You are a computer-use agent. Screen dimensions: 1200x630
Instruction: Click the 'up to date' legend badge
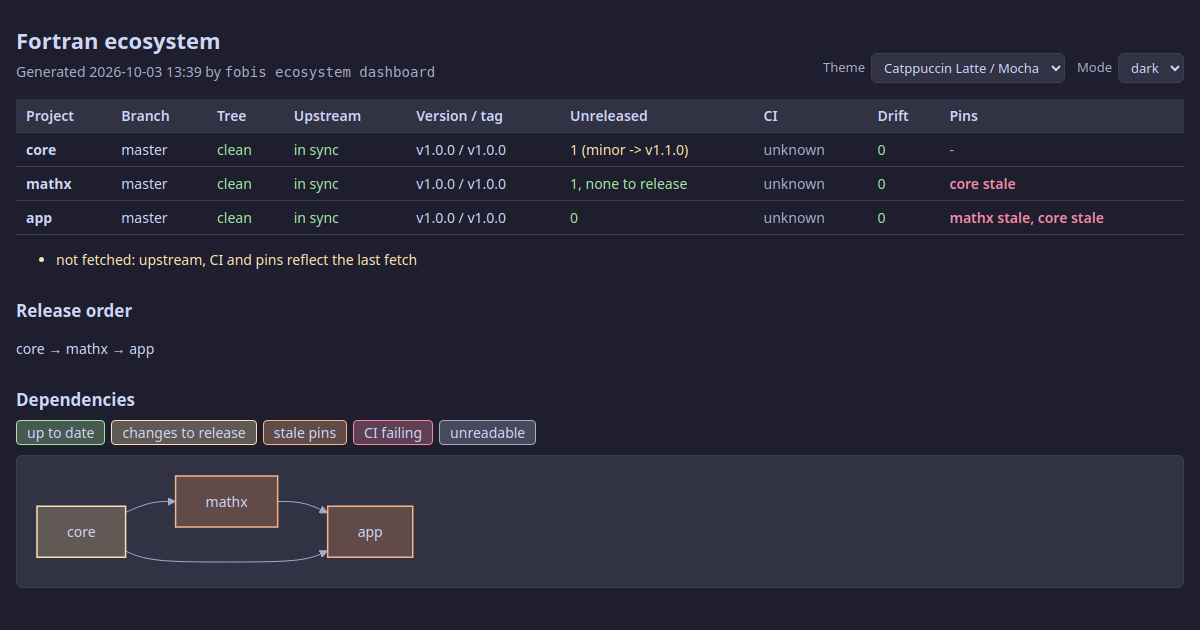click(60, 433)
